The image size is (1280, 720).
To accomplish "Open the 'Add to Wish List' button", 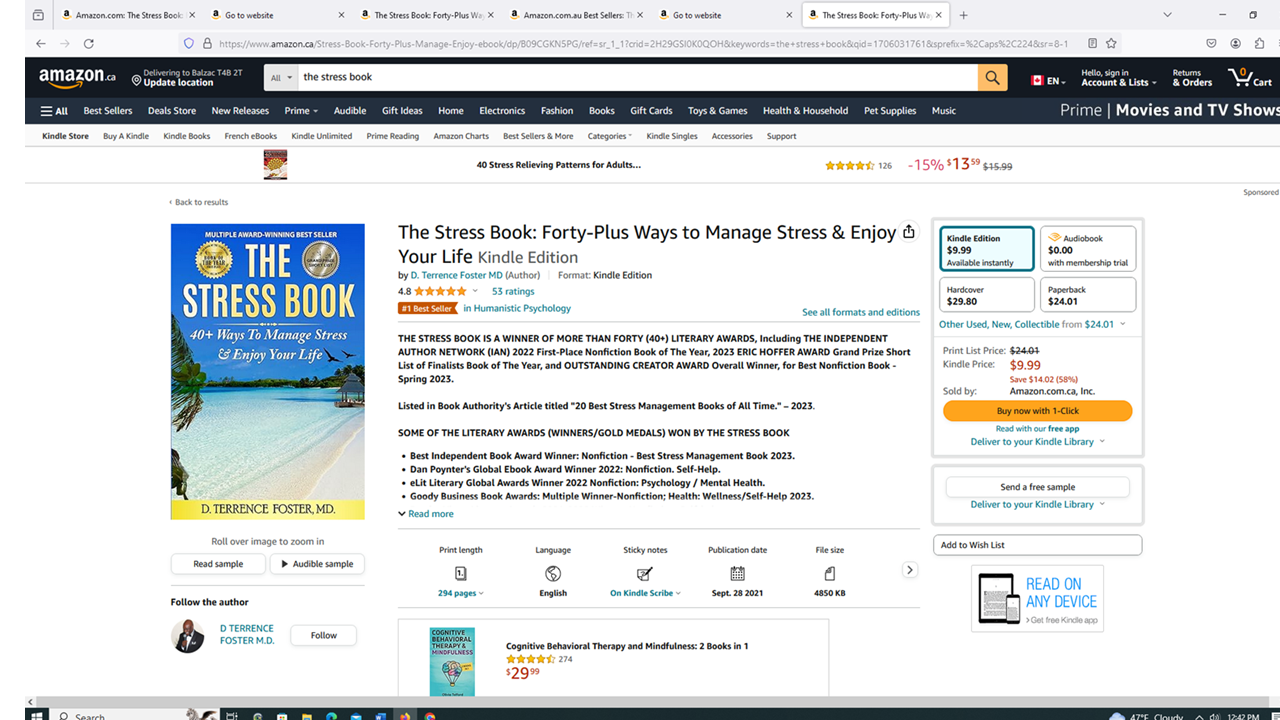I will (x=1038, y=545).
